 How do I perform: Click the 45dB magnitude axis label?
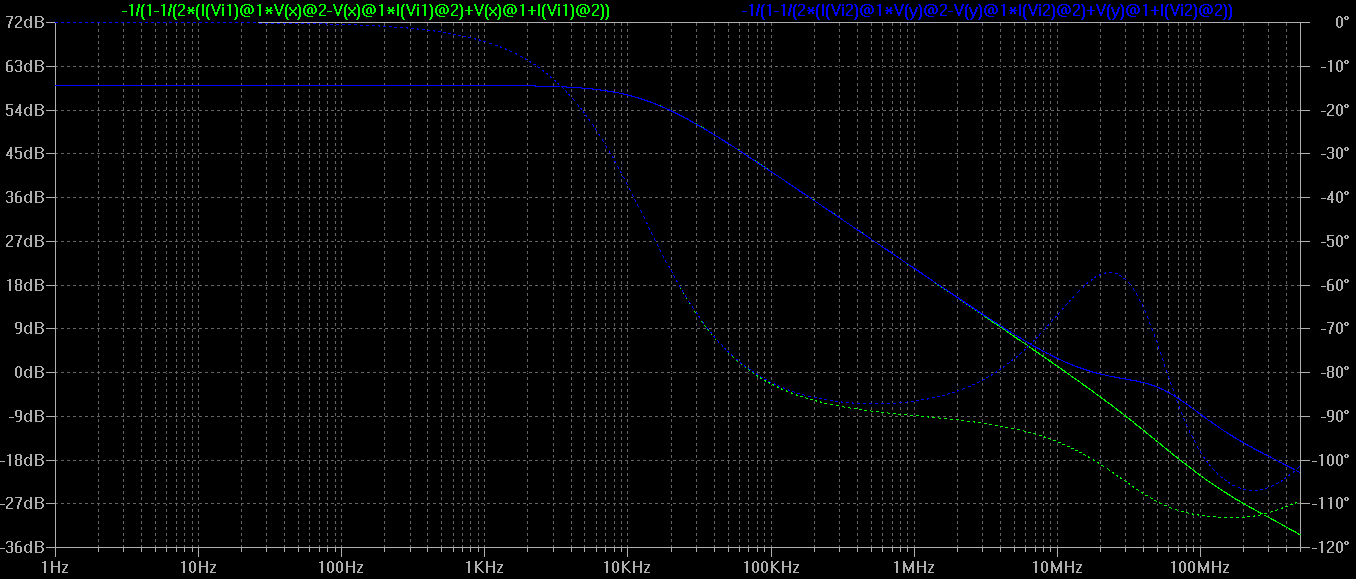pyautogui.click(x=24, y=153)
